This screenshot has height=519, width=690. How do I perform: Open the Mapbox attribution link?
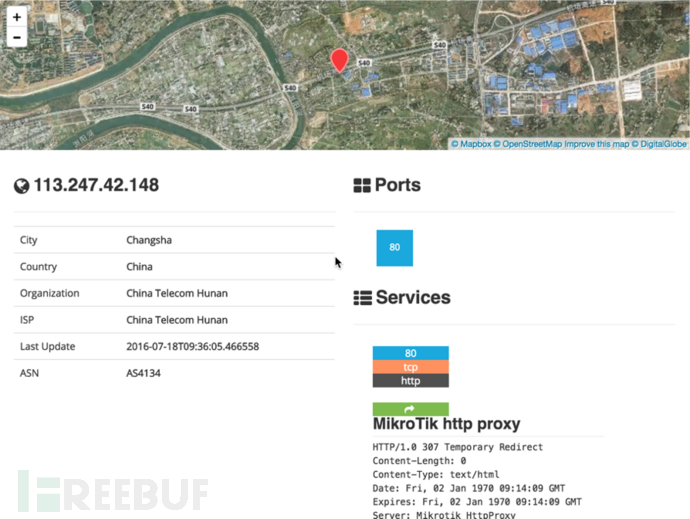[473, 144]
